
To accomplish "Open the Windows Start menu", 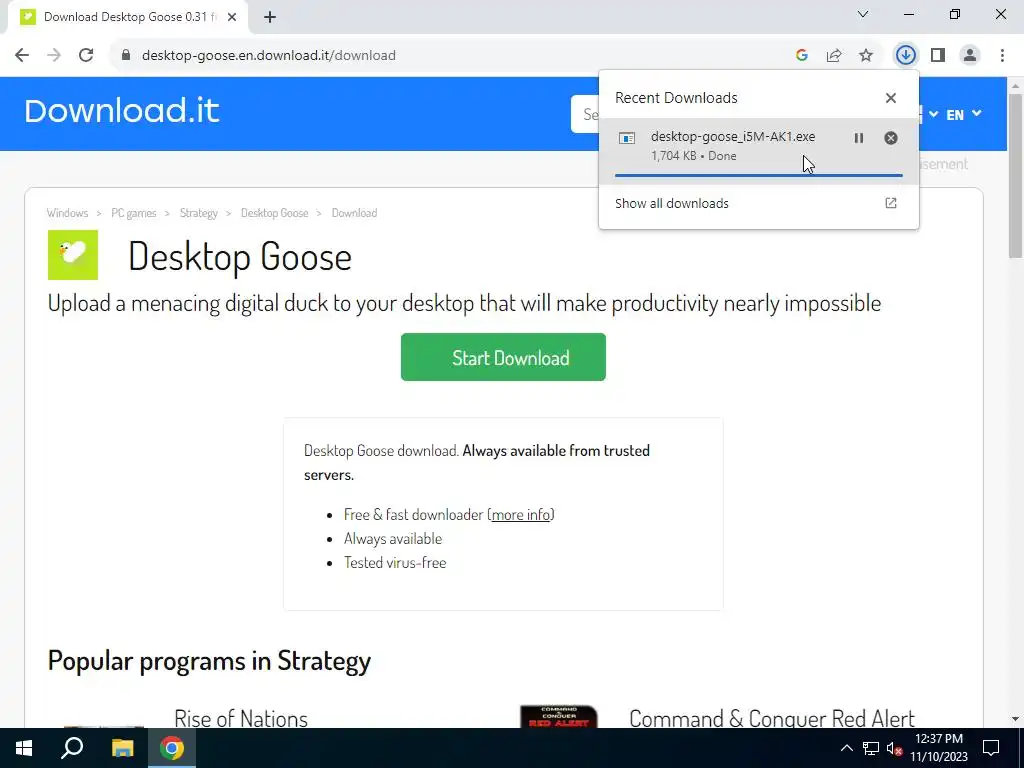I will coord(24,748).
